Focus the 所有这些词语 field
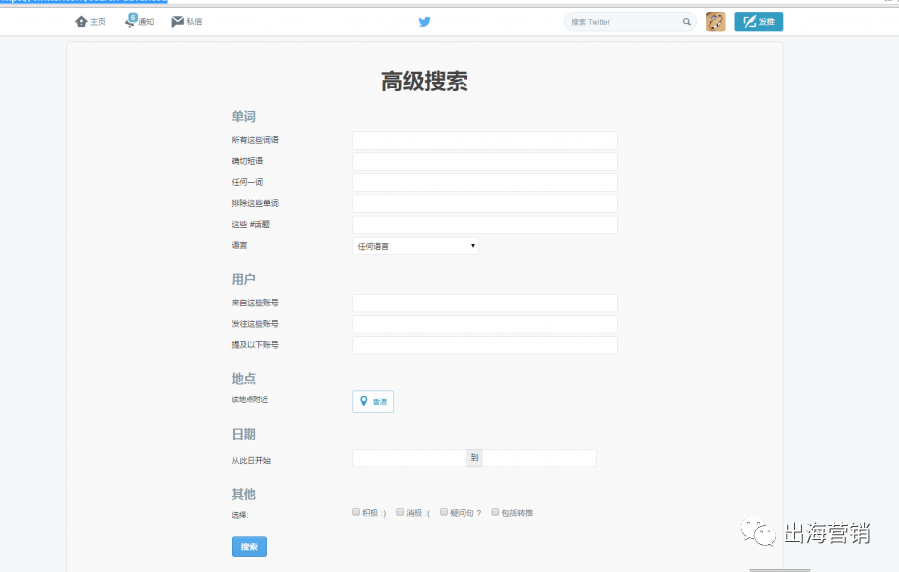The image size is (899, 572). (x=484, y=140)
